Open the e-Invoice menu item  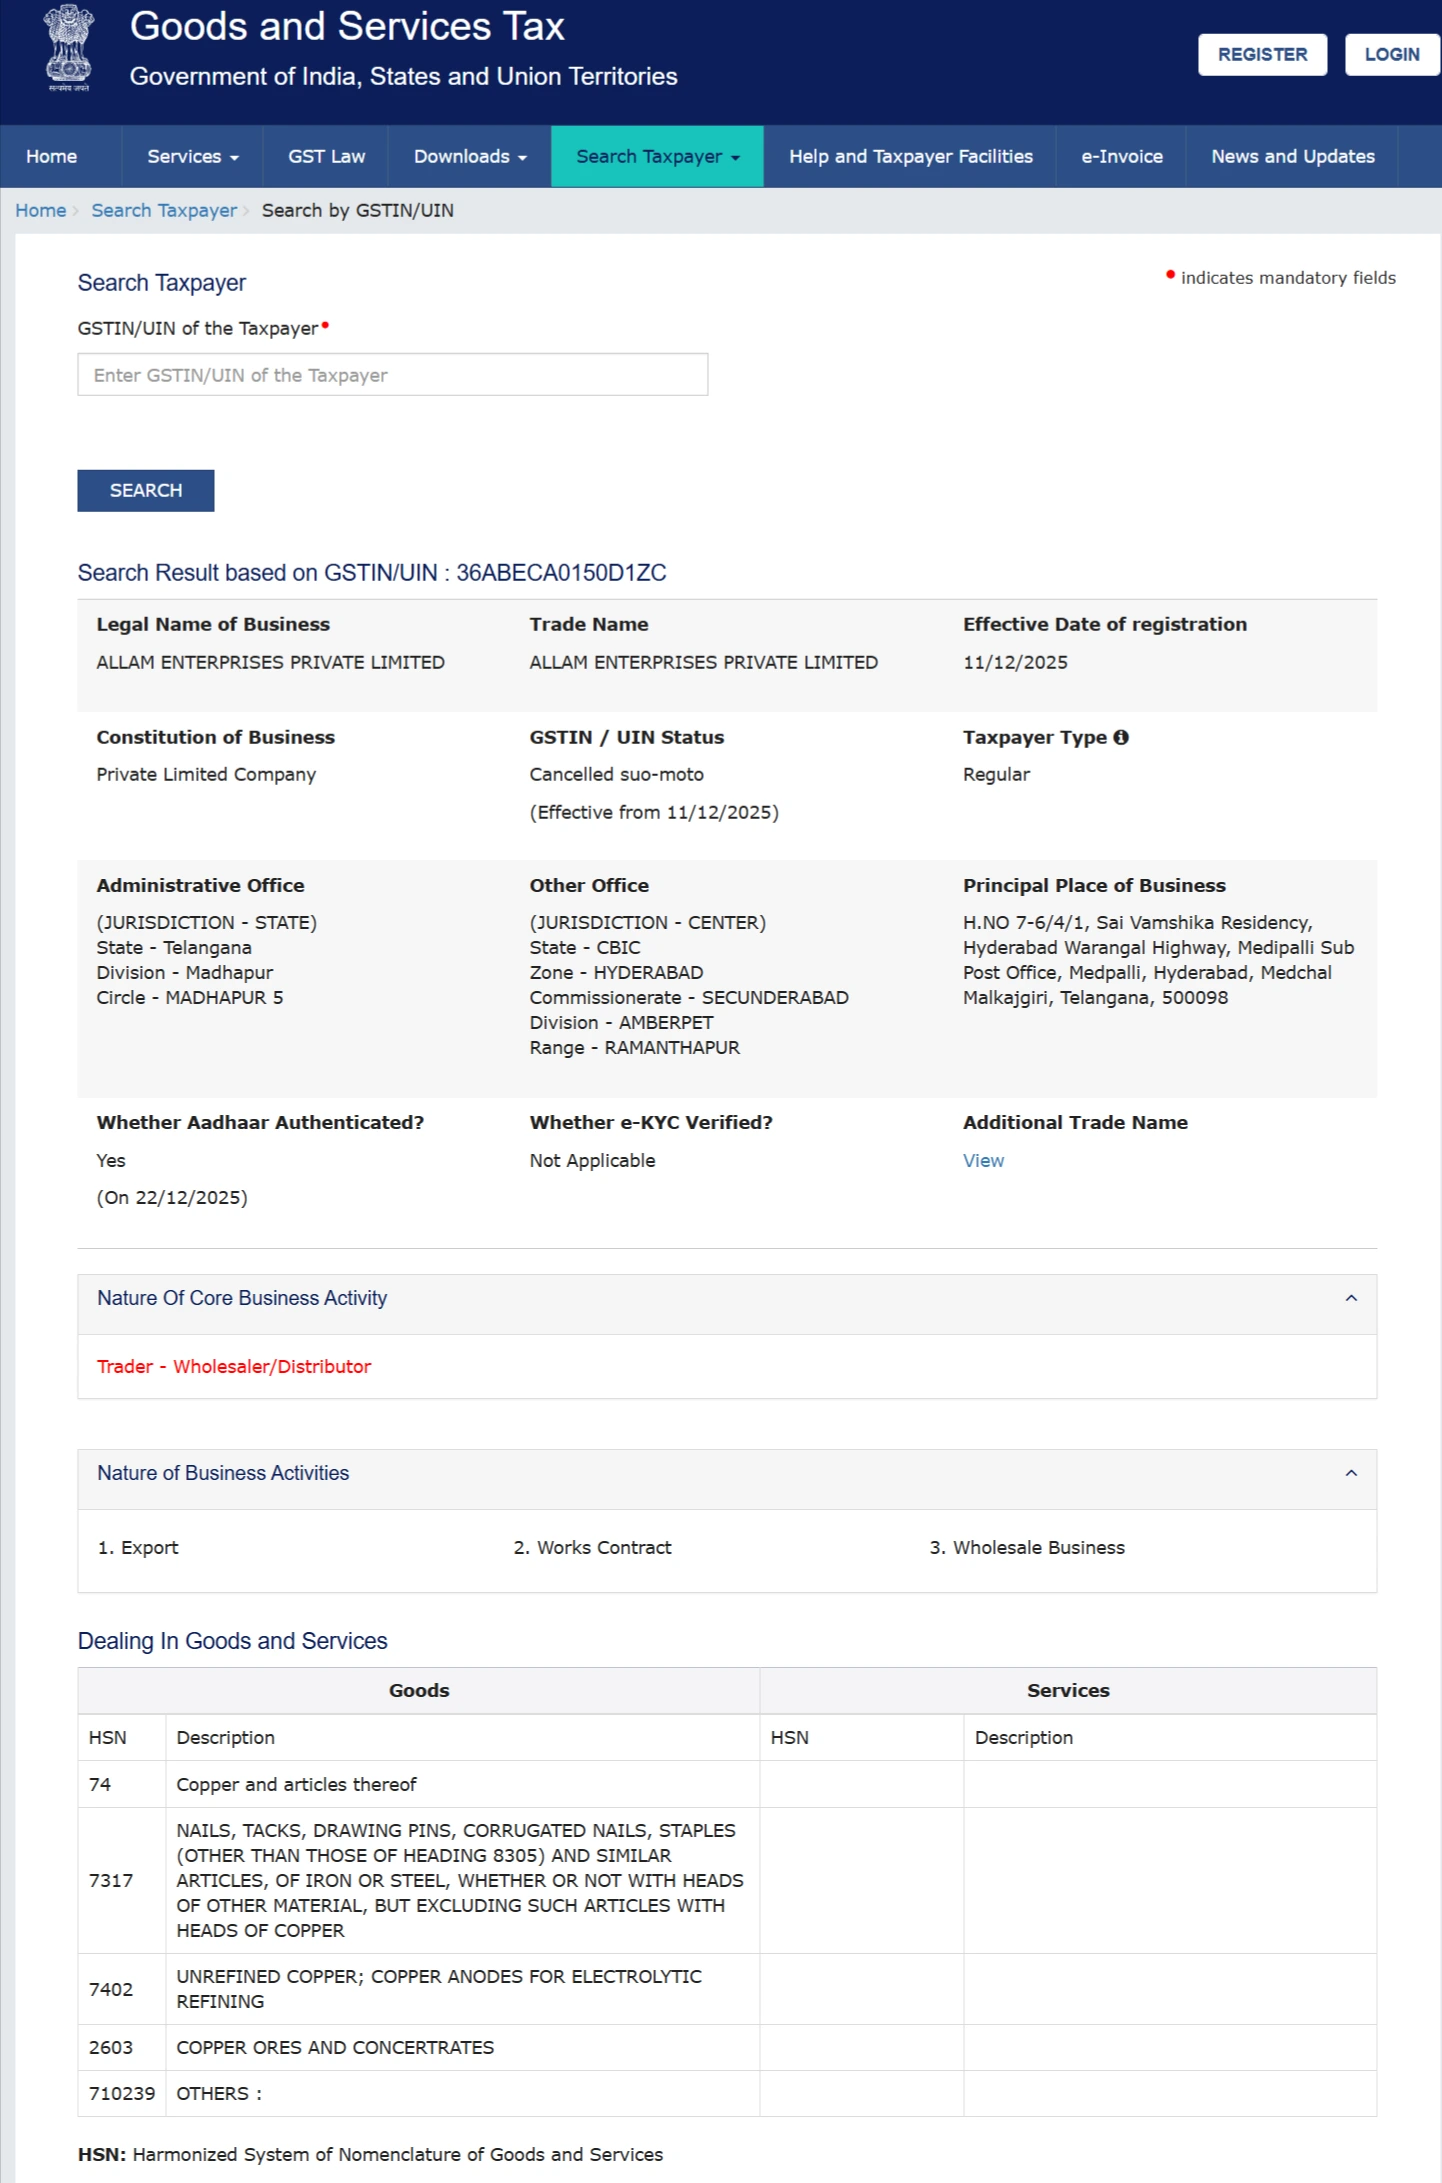(x=1122, y=156)
